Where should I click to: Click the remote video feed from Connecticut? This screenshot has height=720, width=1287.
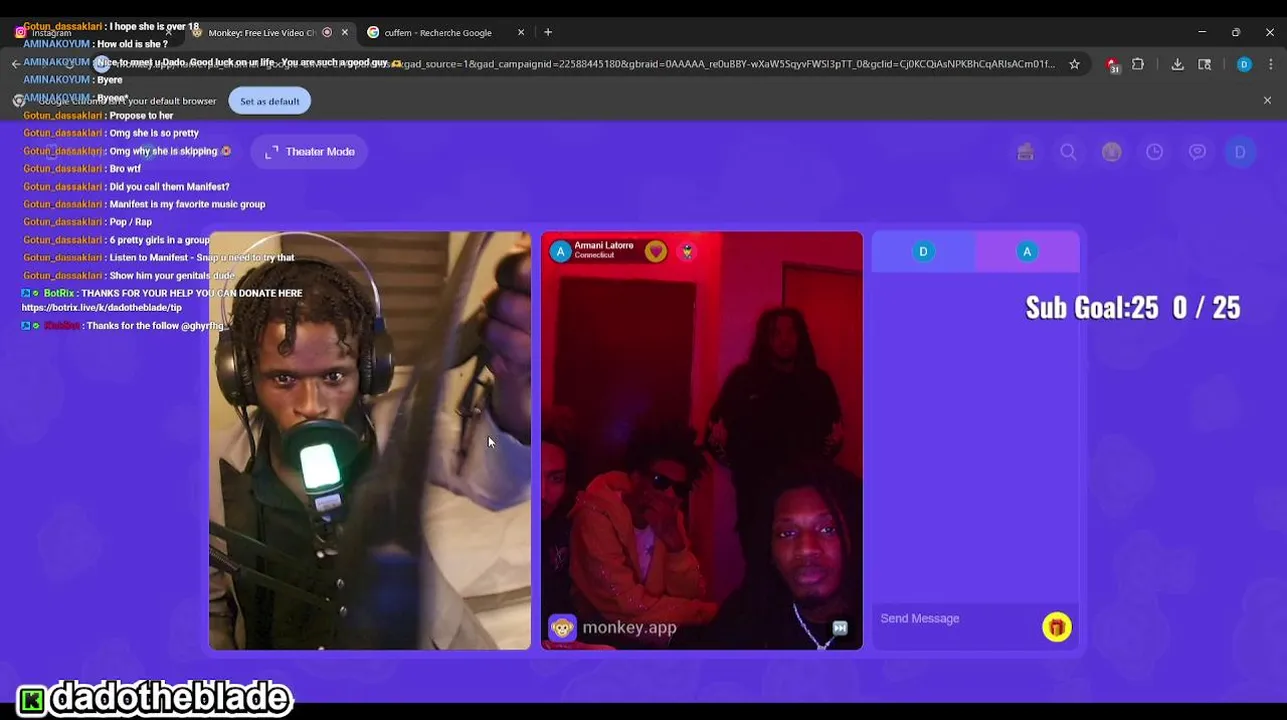tap(701, 441)
